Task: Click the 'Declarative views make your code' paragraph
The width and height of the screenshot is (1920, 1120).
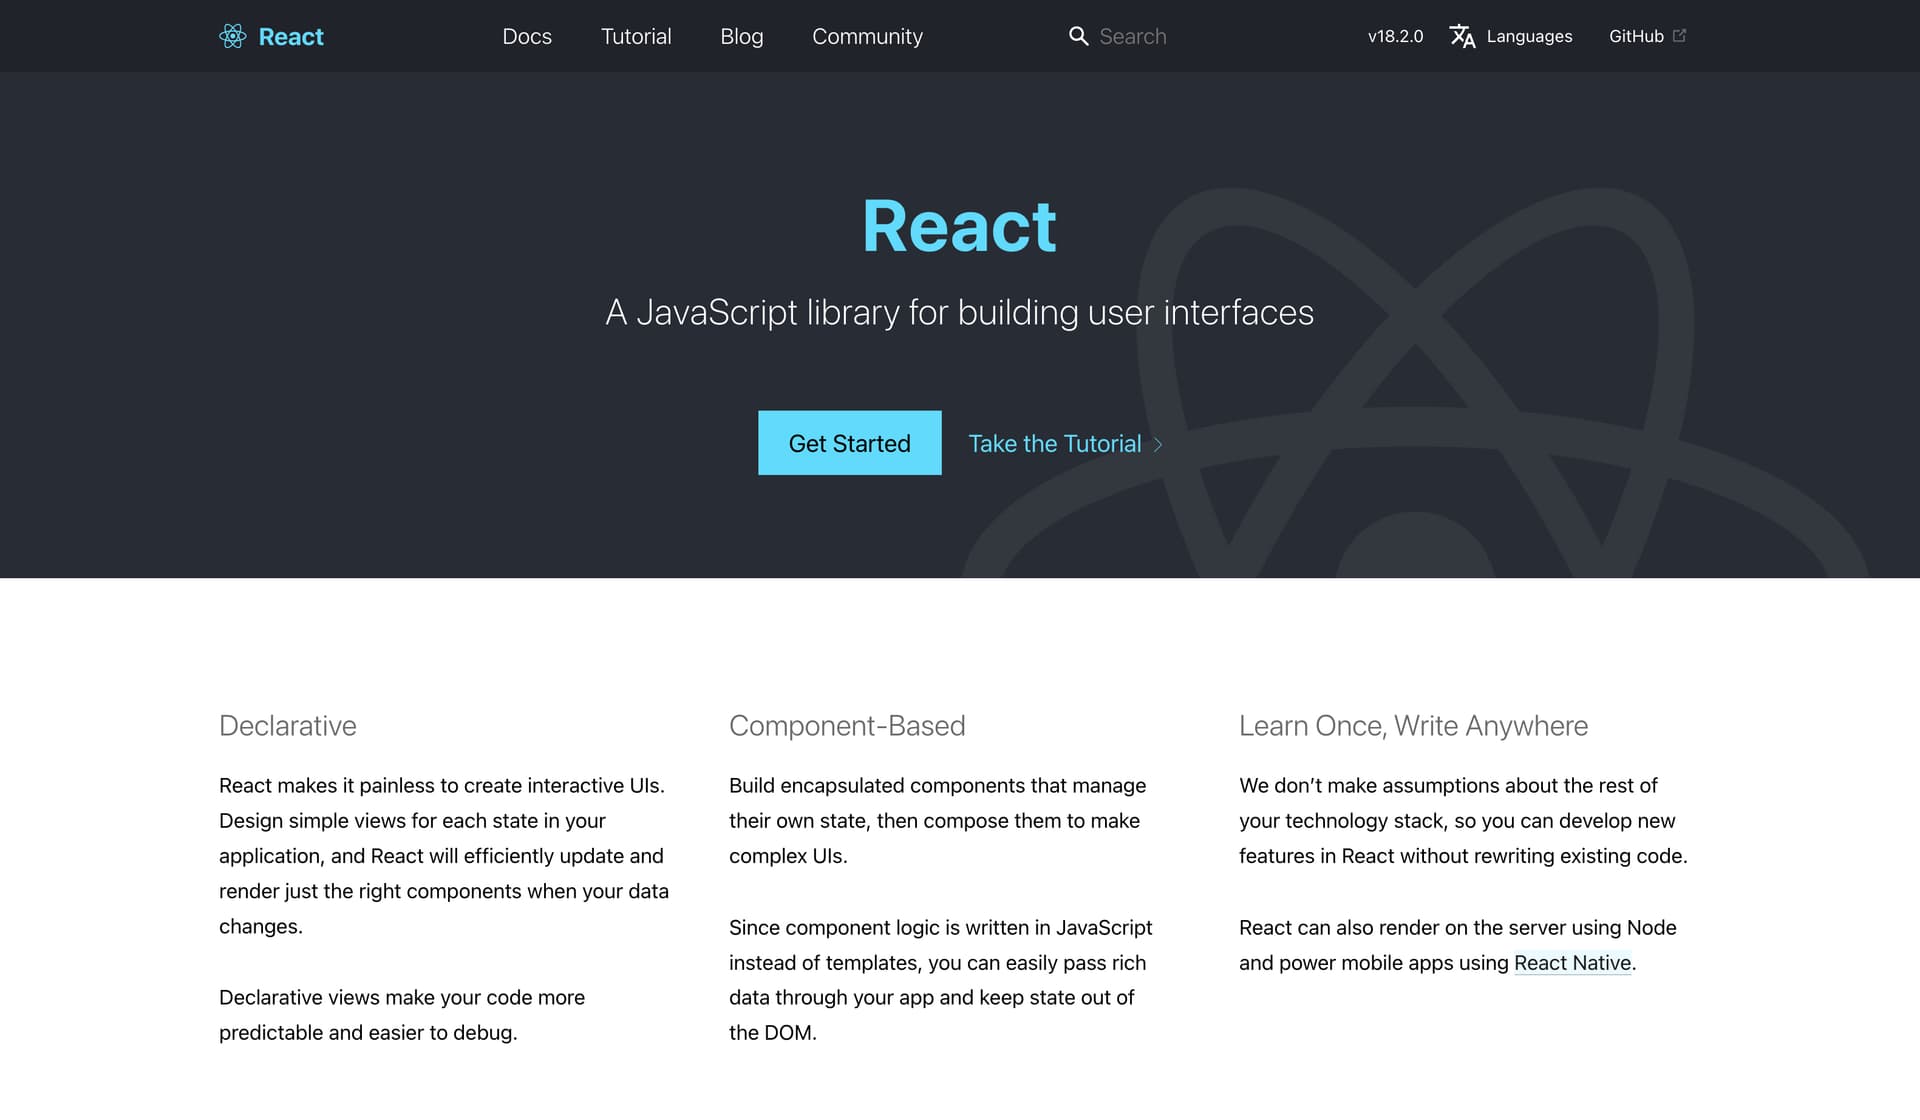Action: [402, 1015]
